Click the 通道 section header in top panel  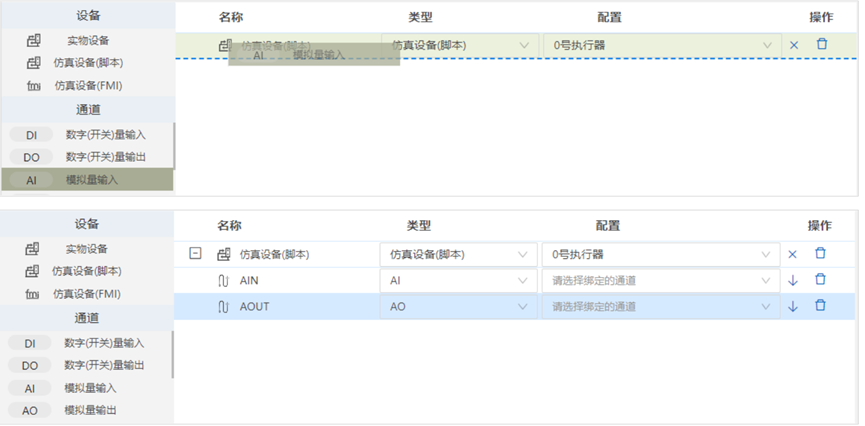[88, 110]
